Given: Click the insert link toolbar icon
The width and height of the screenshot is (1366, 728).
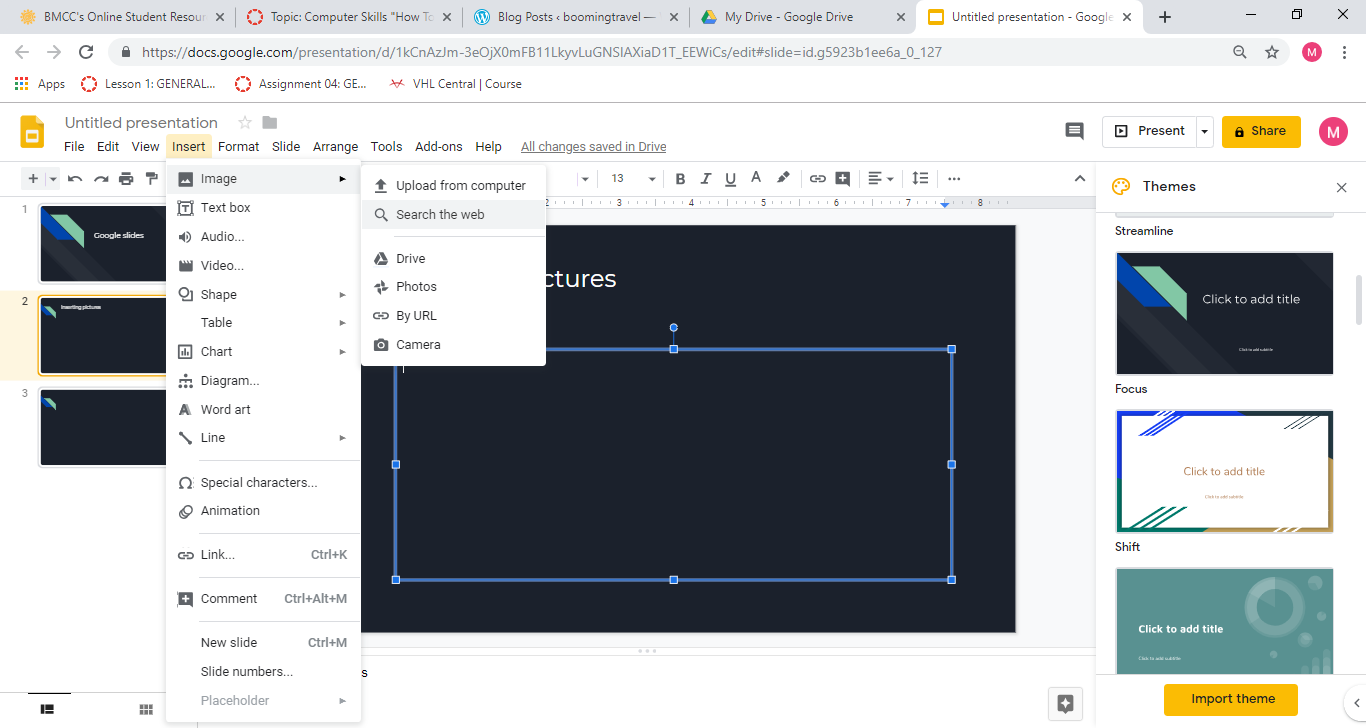Looking at the screenshot, I should [x=817, y=179].
